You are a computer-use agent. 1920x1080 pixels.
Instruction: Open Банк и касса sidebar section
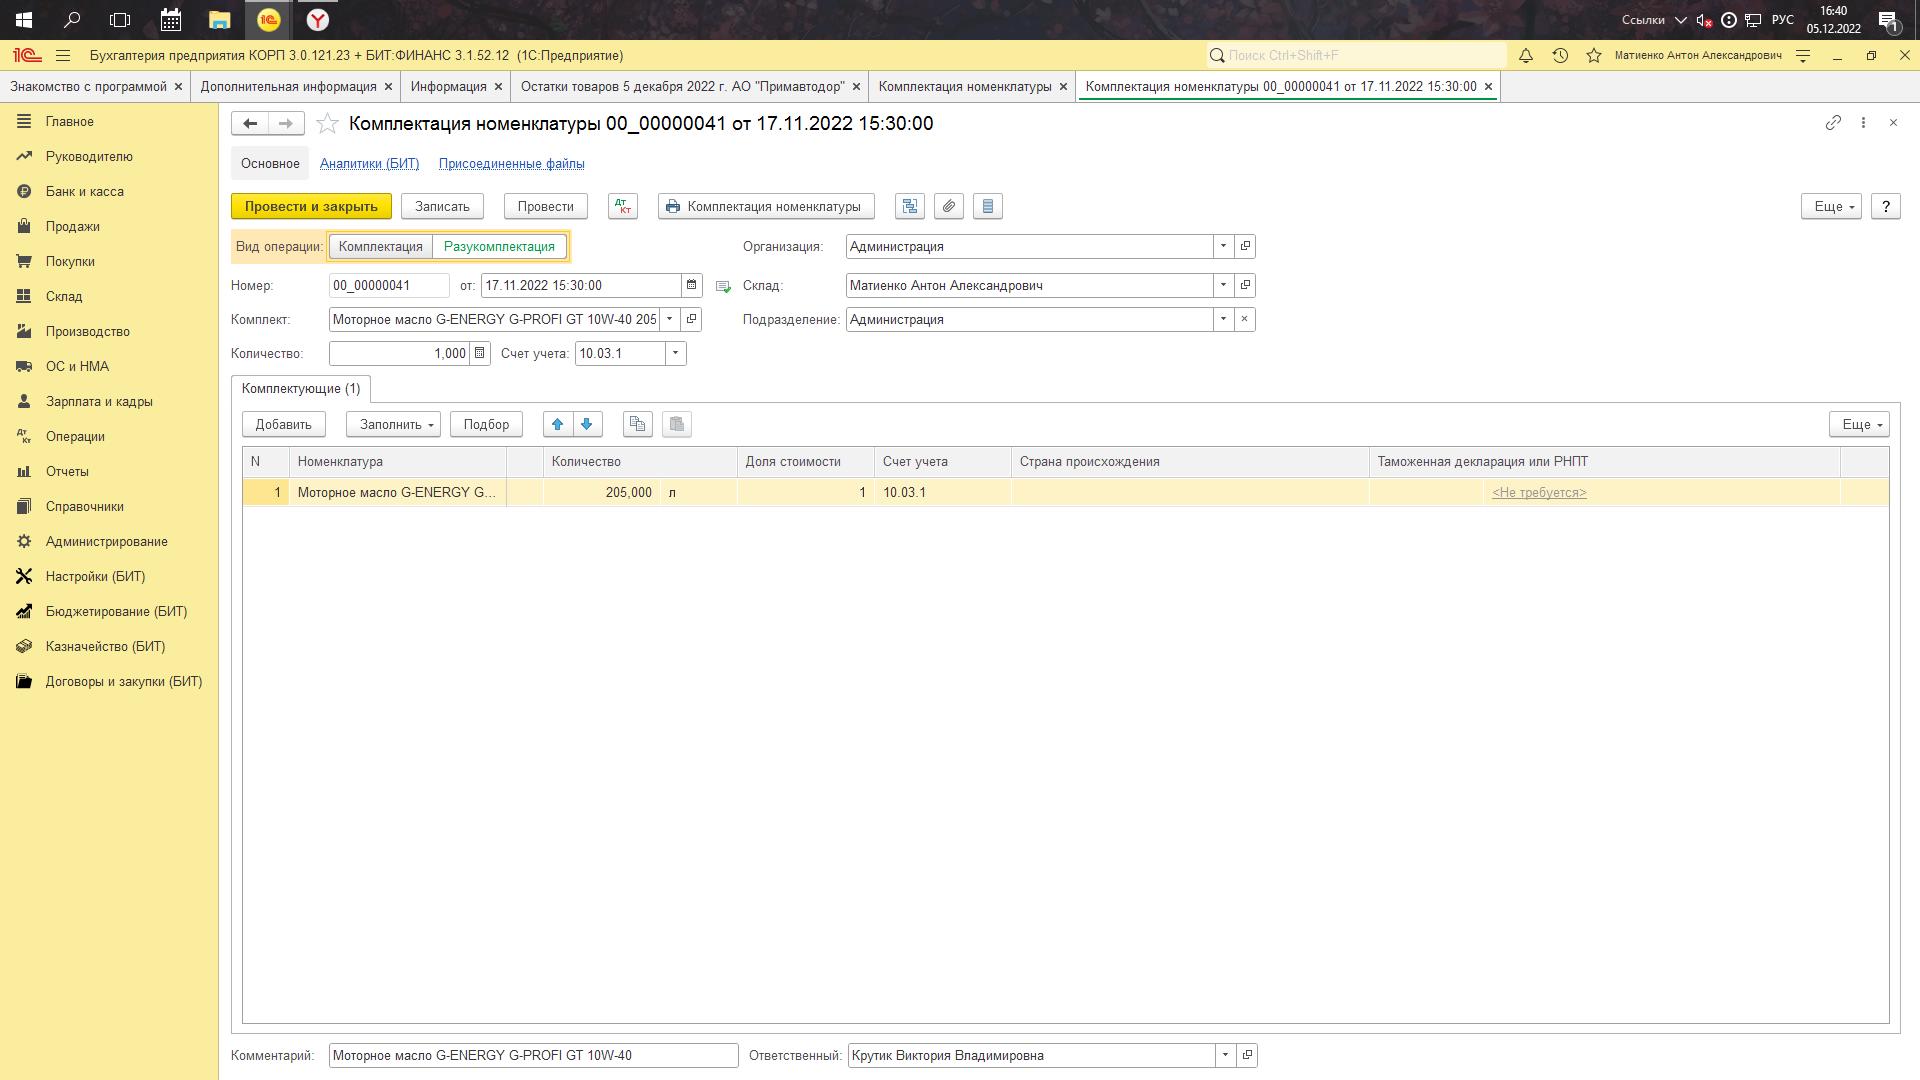pos(85,191)
